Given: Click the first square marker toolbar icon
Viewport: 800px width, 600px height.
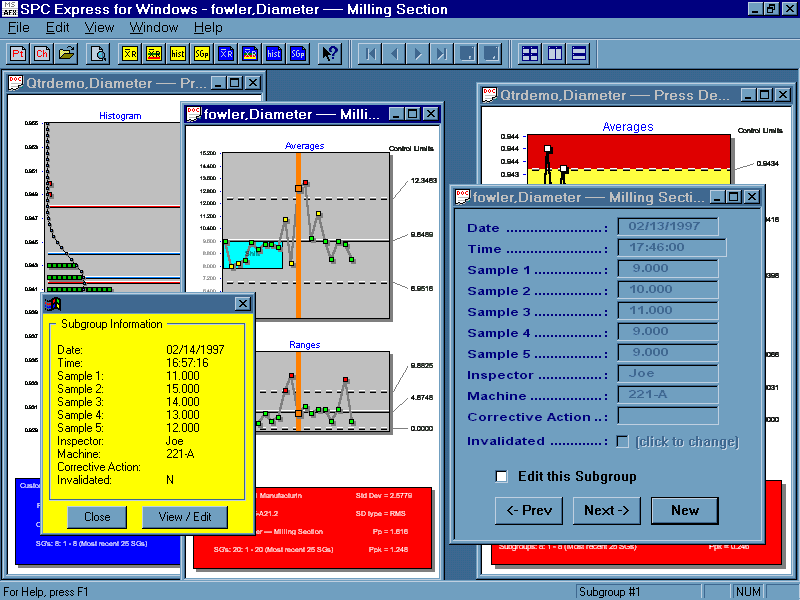Looking at the screenshot, I should 467,54.
